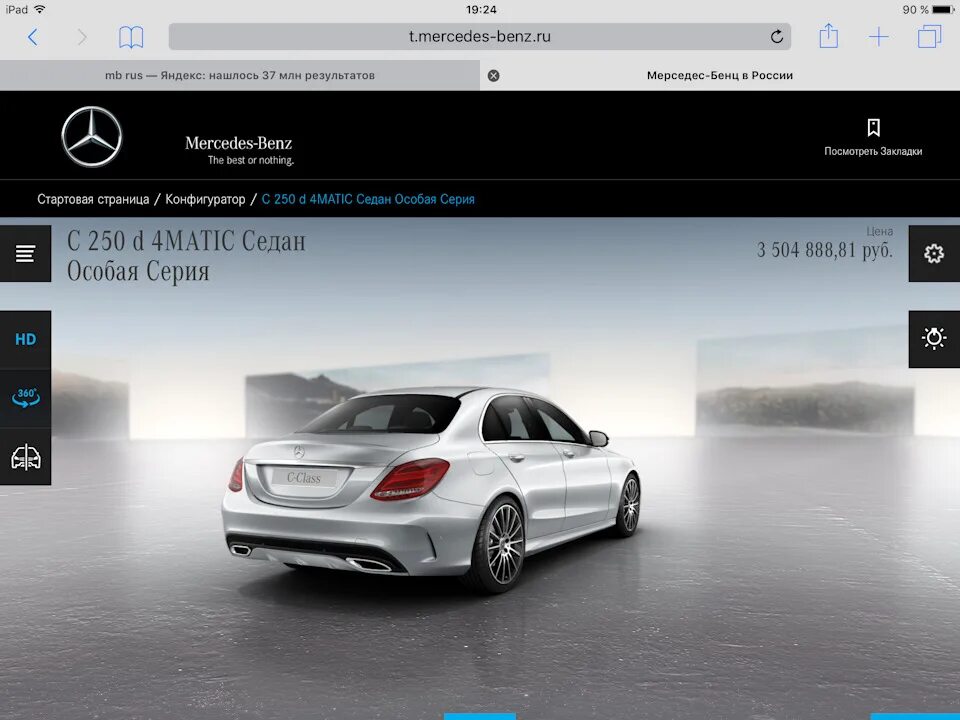This screenshot has height=720, width=960.
Task: Activate the 360° rotation view
Action: click(x=25, y=398)
